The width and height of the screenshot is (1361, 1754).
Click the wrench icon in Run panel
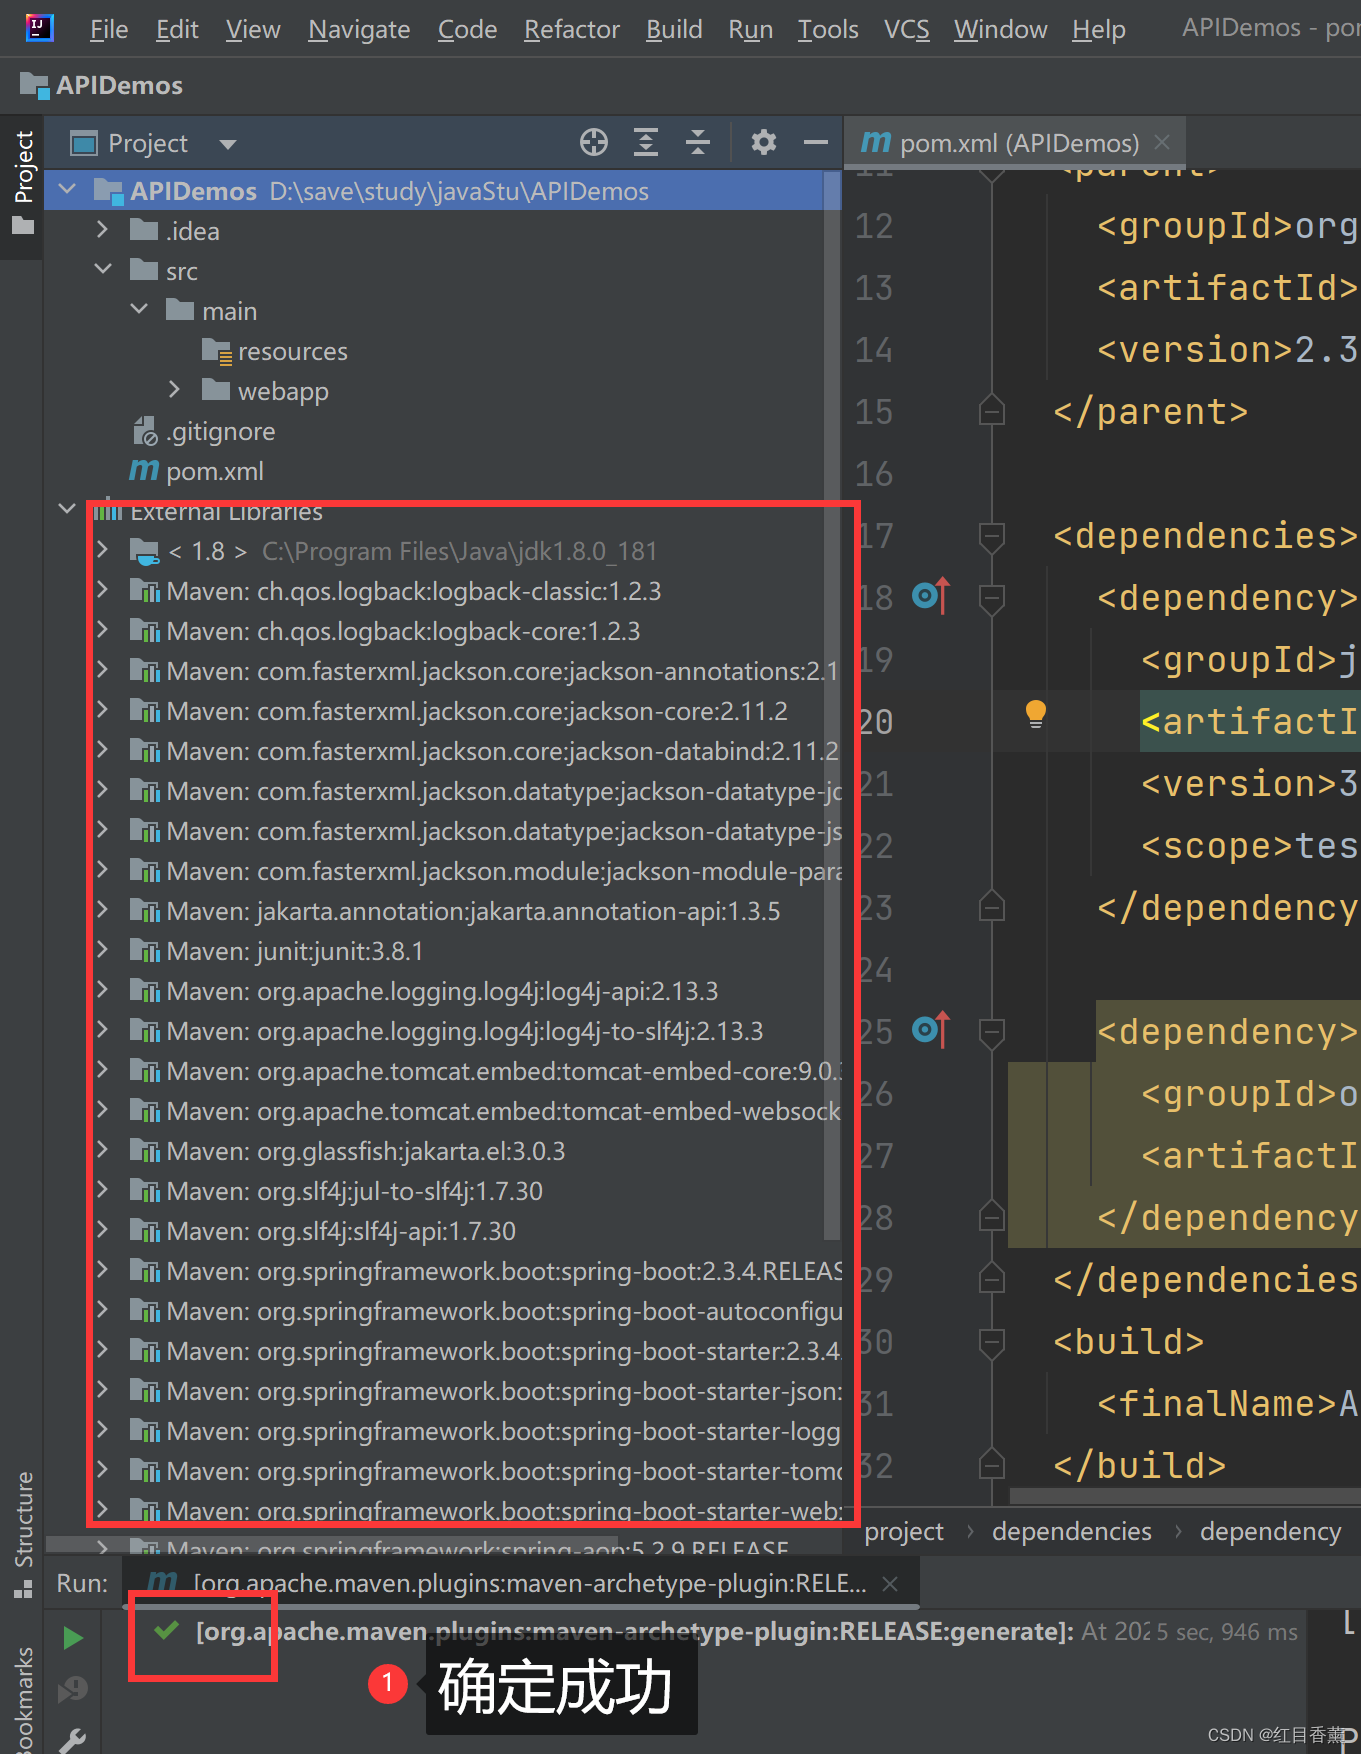pyautogui.click(x=72, y=1740)
